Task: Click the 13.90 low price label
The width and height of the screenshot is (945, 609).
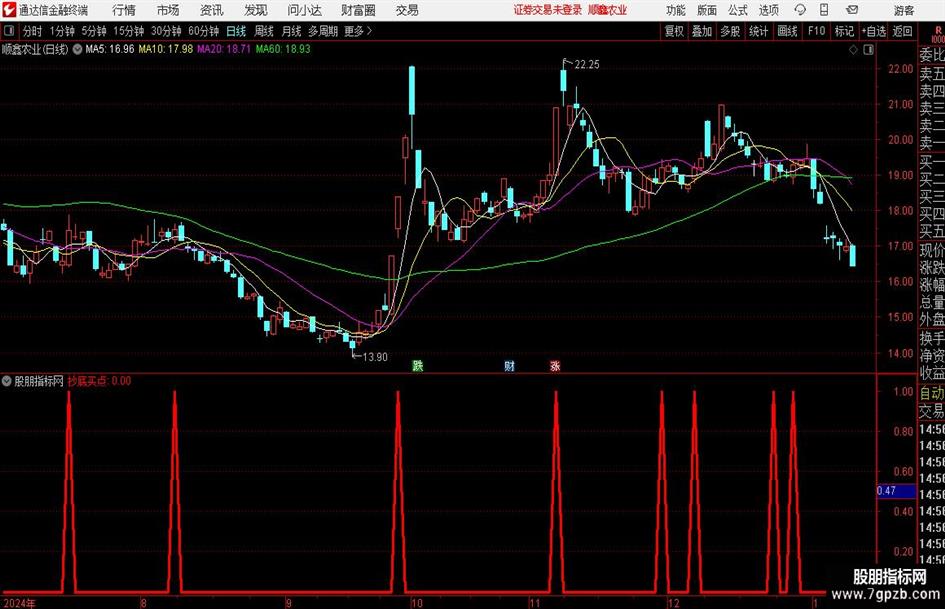Action: click(375, 357)
